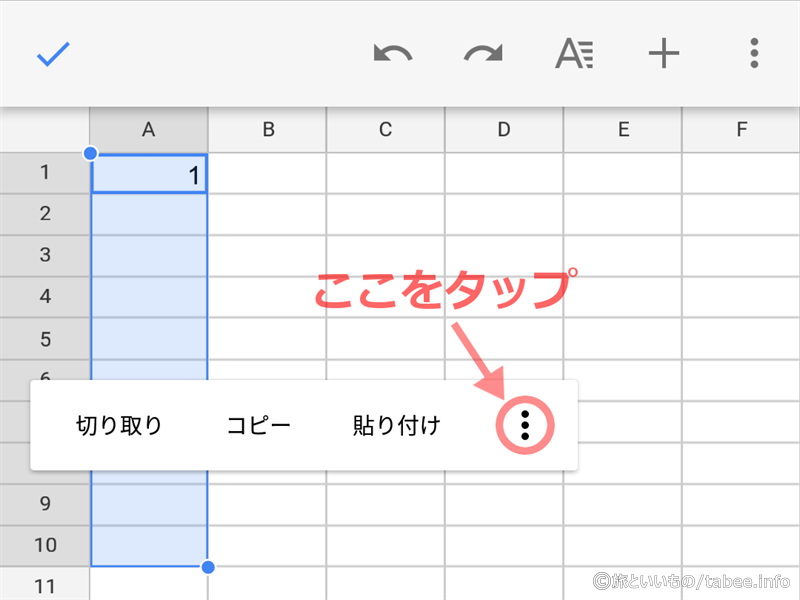This screenshot has height=600, width=800.
Task: Select row 2 header
Action: (x=45, y=214)
